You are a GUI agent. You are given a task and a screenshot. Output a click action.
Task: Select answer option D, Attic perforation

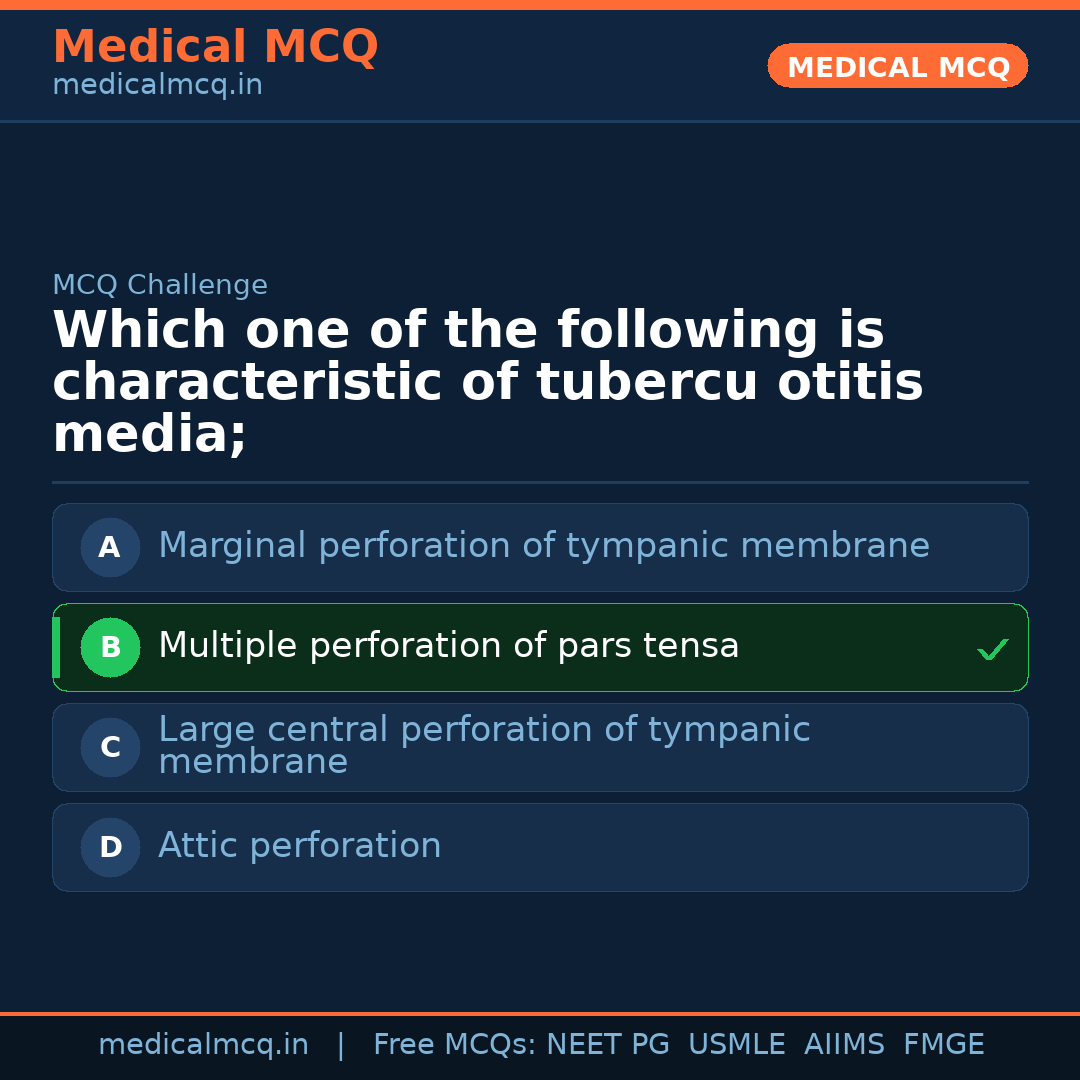540,847
